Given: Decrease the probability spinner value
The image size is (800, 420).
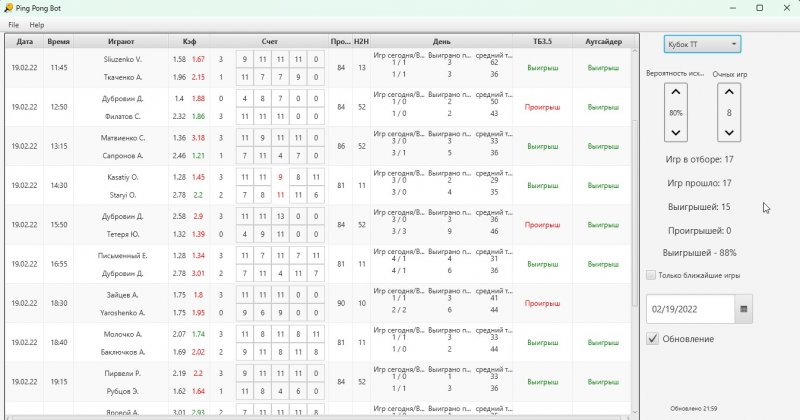Looking at the screenshot, I should coord(676,132).
